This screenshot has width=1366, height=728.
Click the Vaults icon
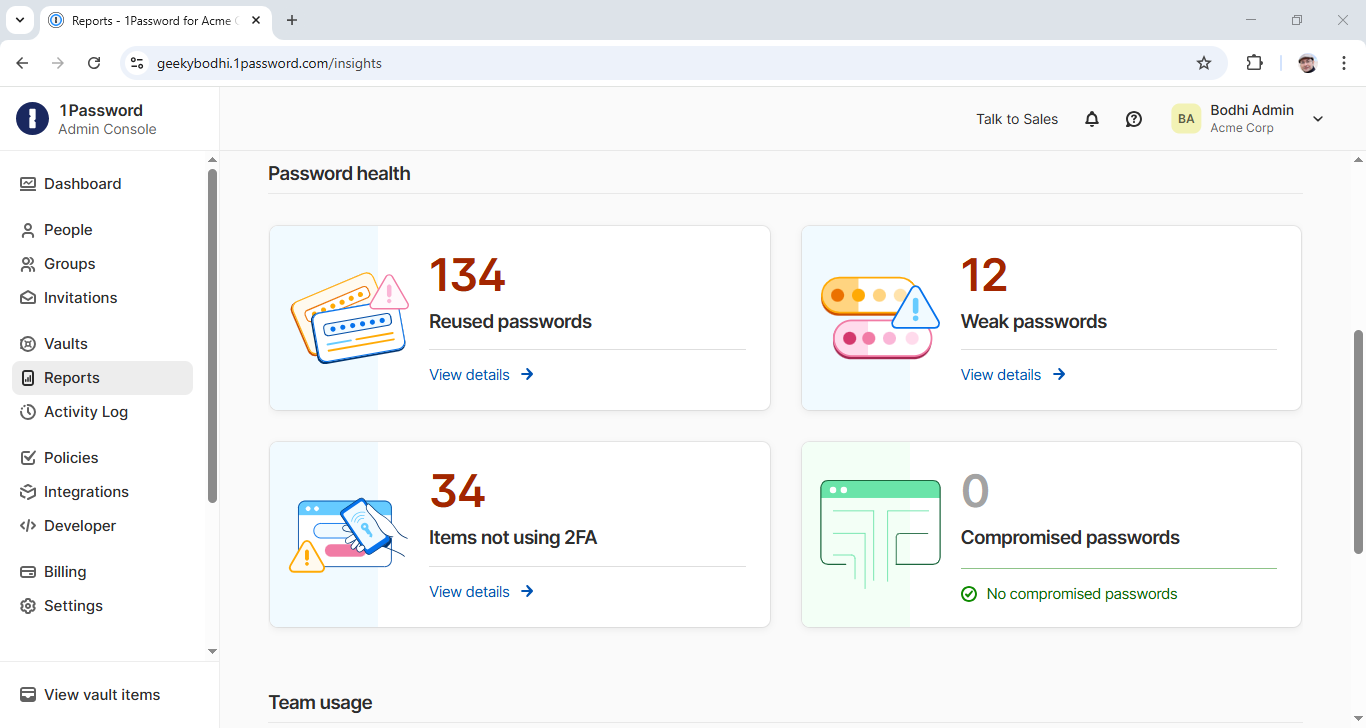pyautogui.click(x=28, y=344)
